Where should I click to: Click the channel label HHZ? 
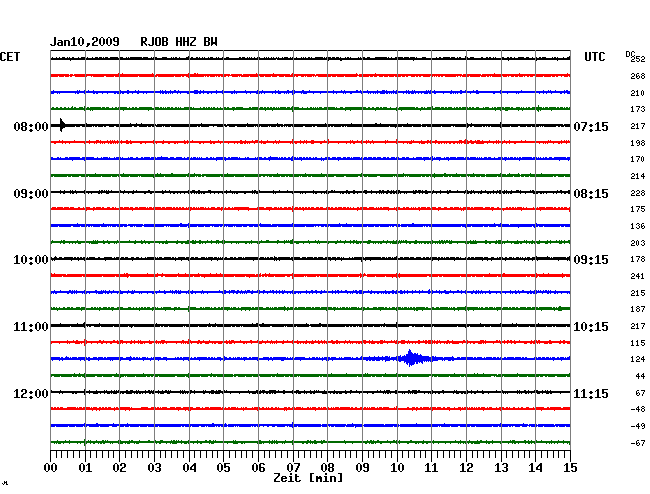[186, 42]
